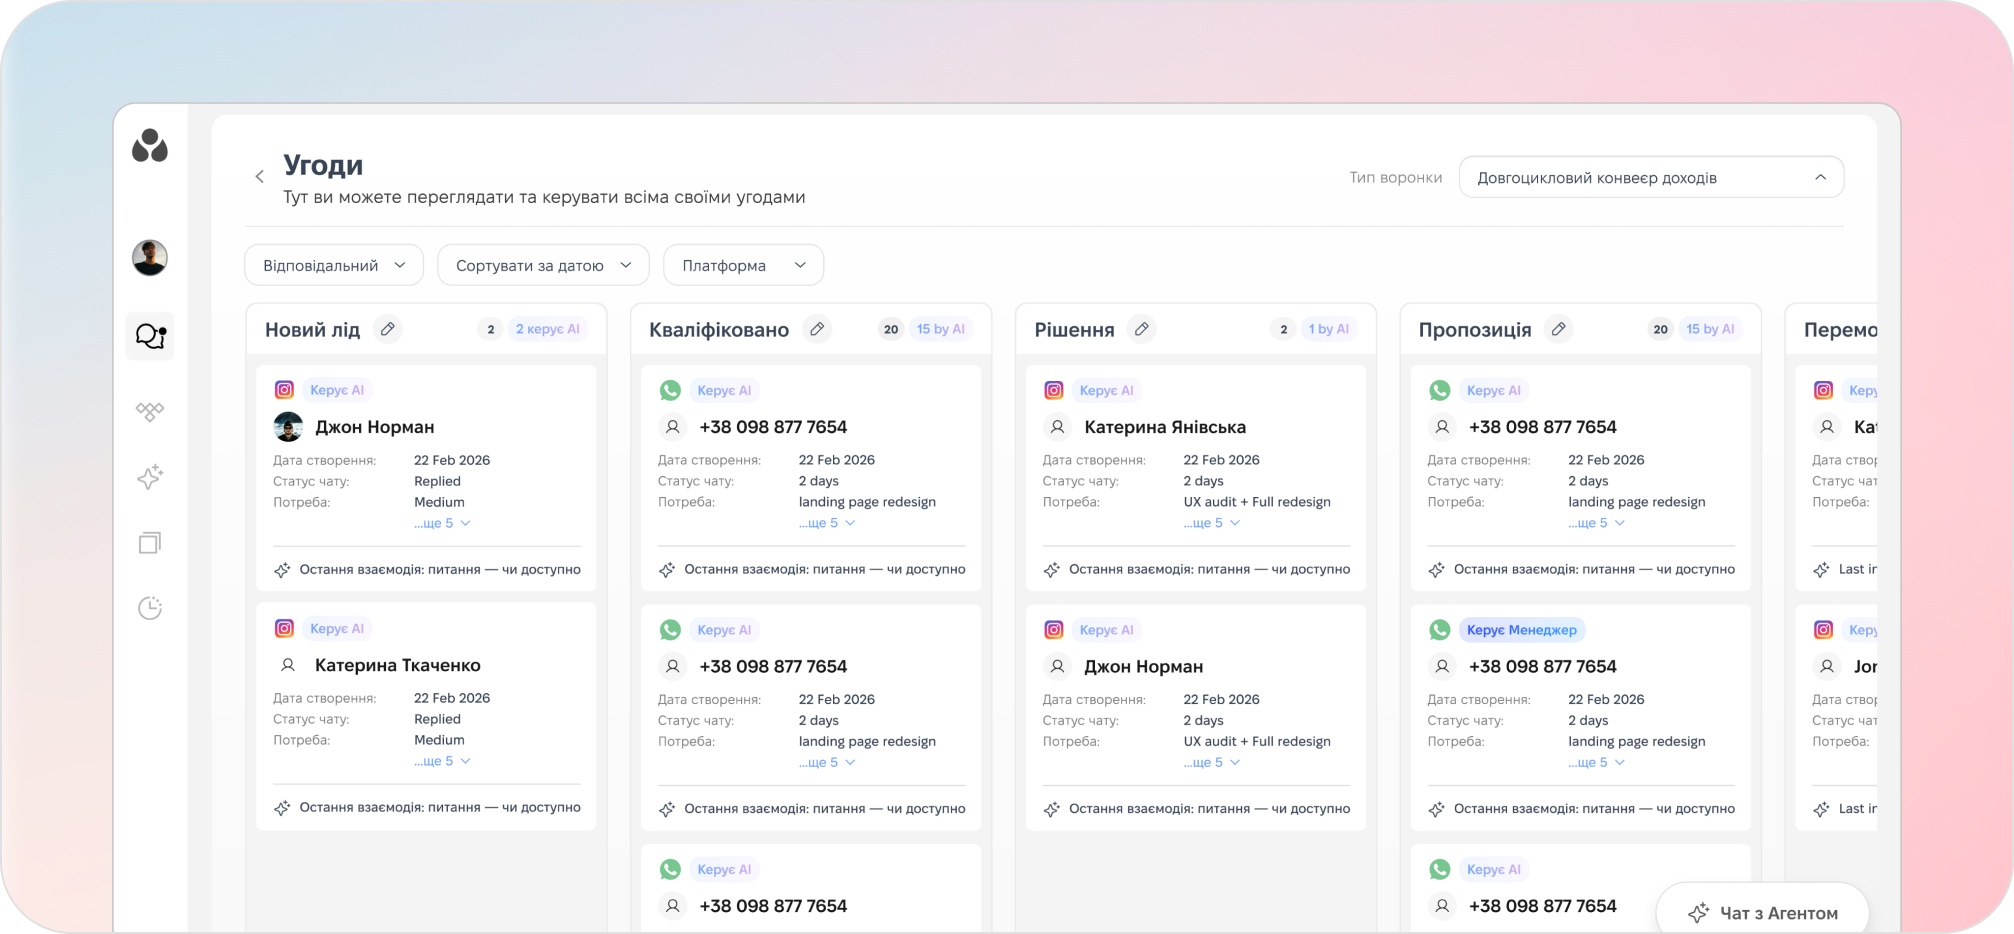The image size is (2014, 934).
Task: Click WhatsApp icon on Керує Менеджер card
Action: point(1440,630)
